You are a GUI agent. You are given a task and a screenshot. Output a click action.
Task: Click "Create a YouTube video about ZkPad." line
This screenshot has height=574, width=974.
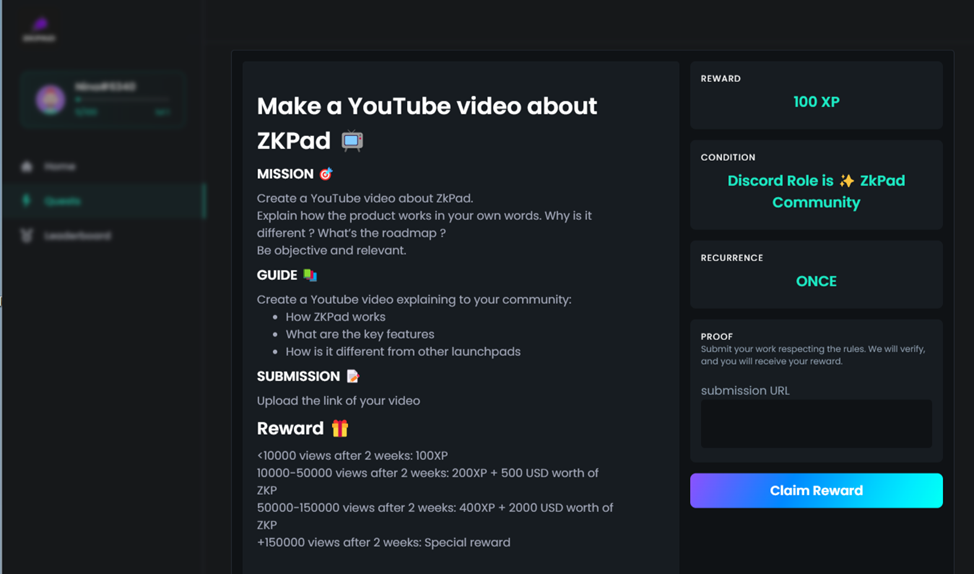tap(365, 198)
